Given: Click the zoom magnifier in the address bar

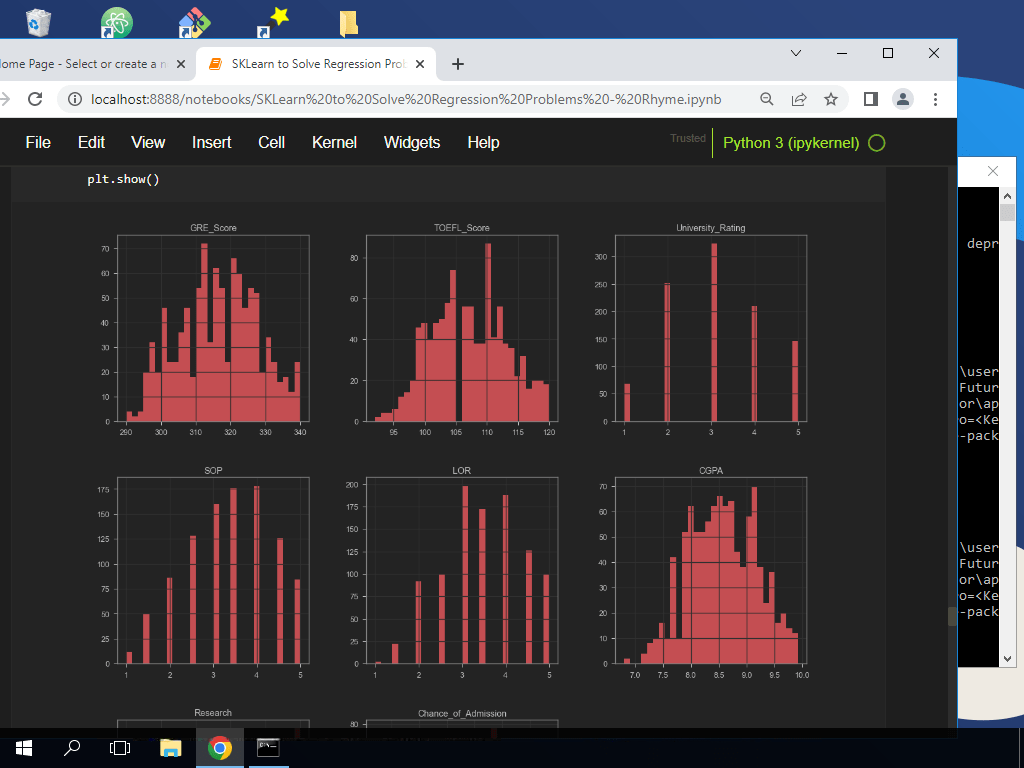Looking at the screenshot, I should tap(765, 99).
